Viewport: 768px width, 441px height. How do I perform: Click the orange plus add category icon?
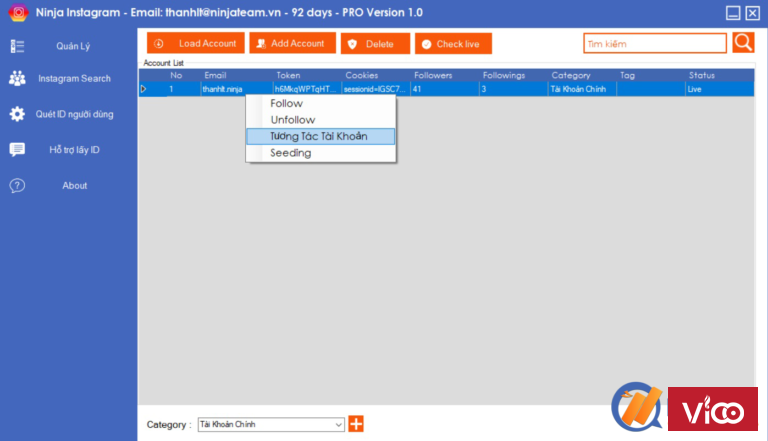coord(356,424)
